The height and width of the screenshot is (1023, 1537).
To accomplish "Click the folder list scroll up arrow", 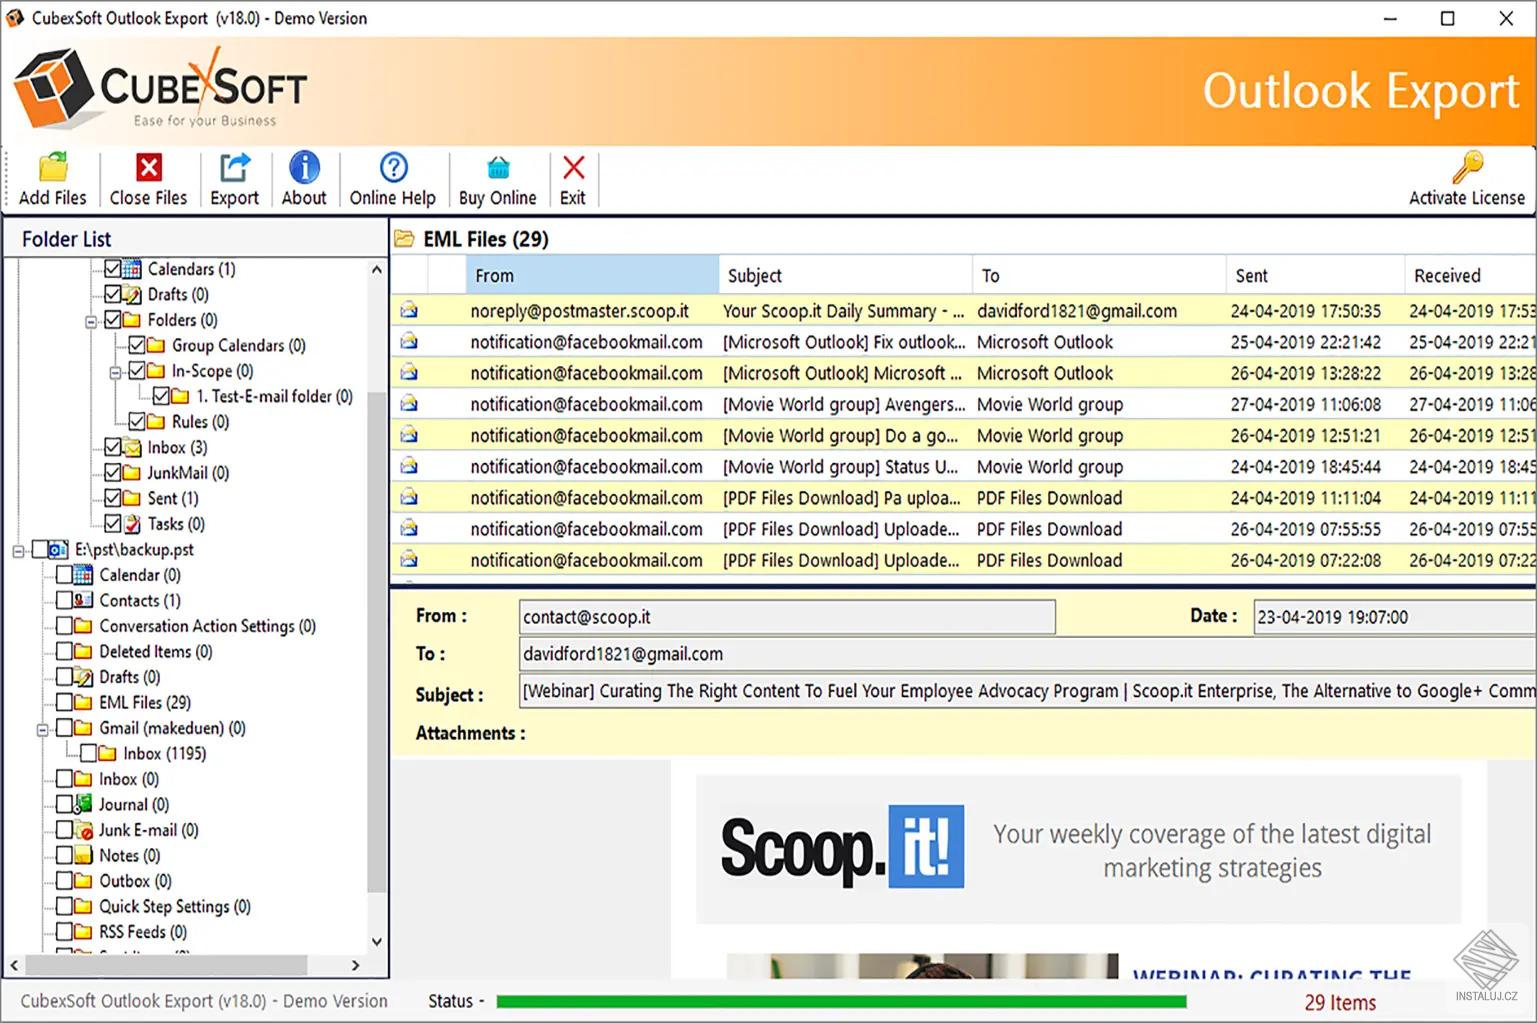I will click(x=377, y=270).
